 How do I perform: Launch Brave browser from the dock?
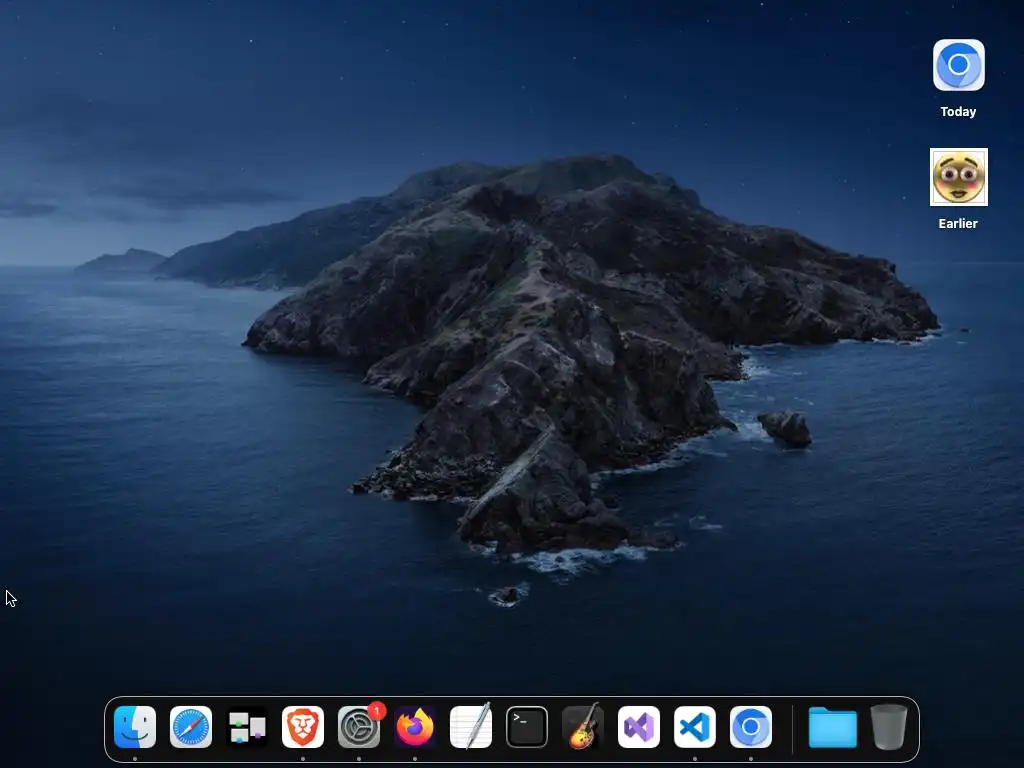pyautogui.click(x=303, y=726)
